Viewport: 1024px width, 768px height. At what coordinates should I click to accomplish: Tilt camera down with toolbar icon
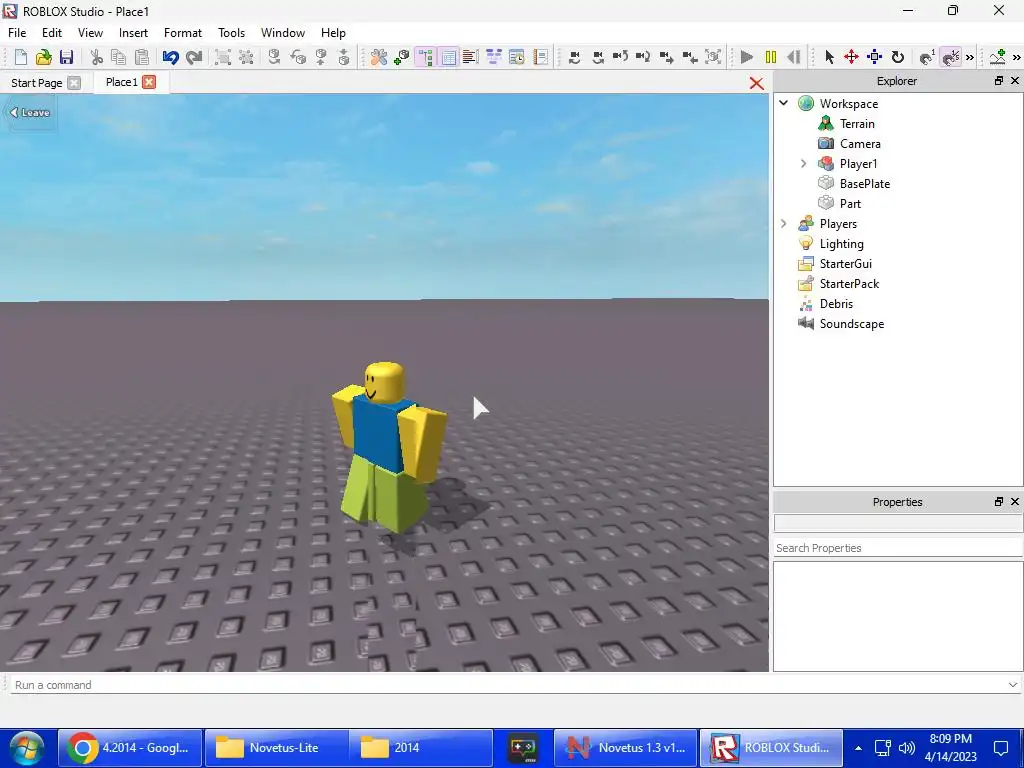(x=643, y=57)
